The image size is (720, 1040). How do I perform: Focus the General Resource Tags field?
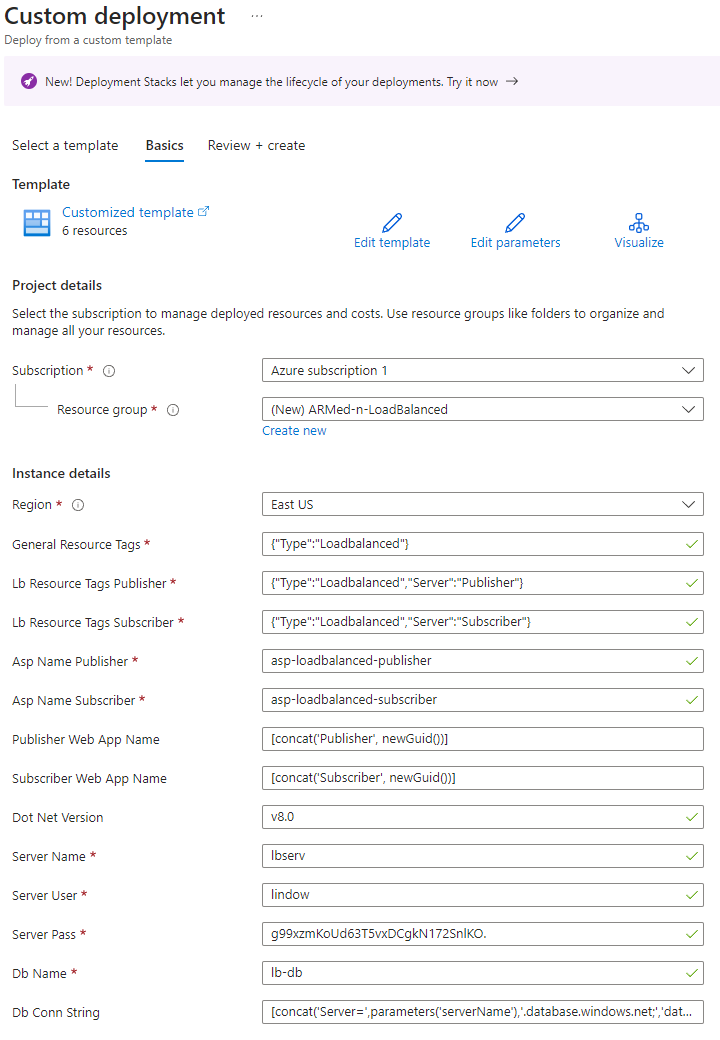[x=483, y=544]
